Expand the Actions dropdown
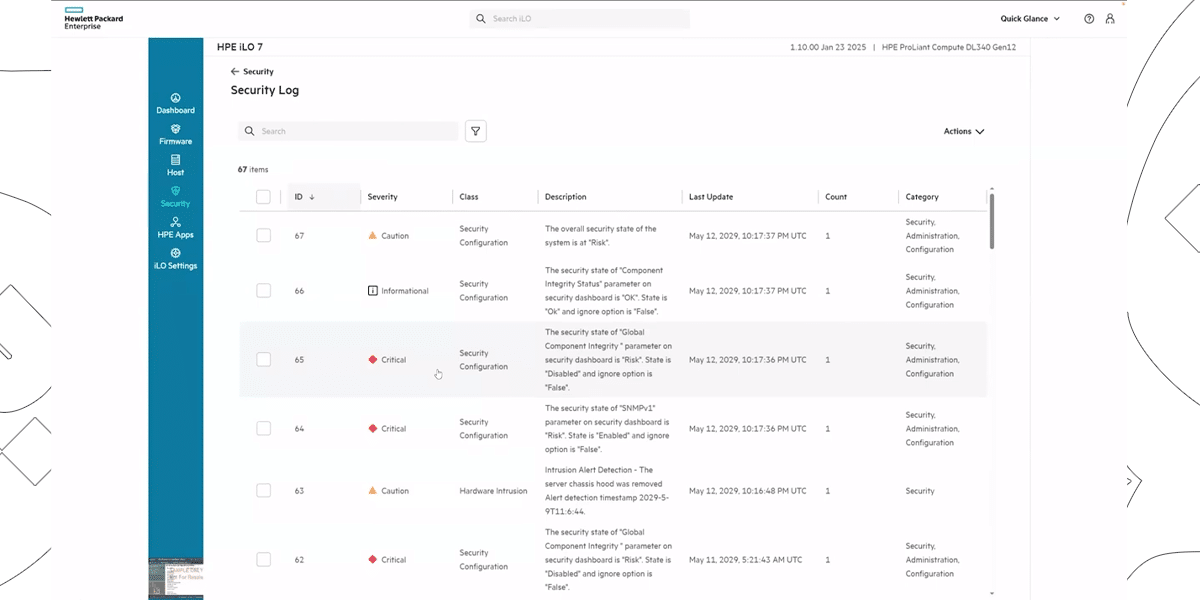The height and width of the screenshot is (600, 1200). pos(964,131)
